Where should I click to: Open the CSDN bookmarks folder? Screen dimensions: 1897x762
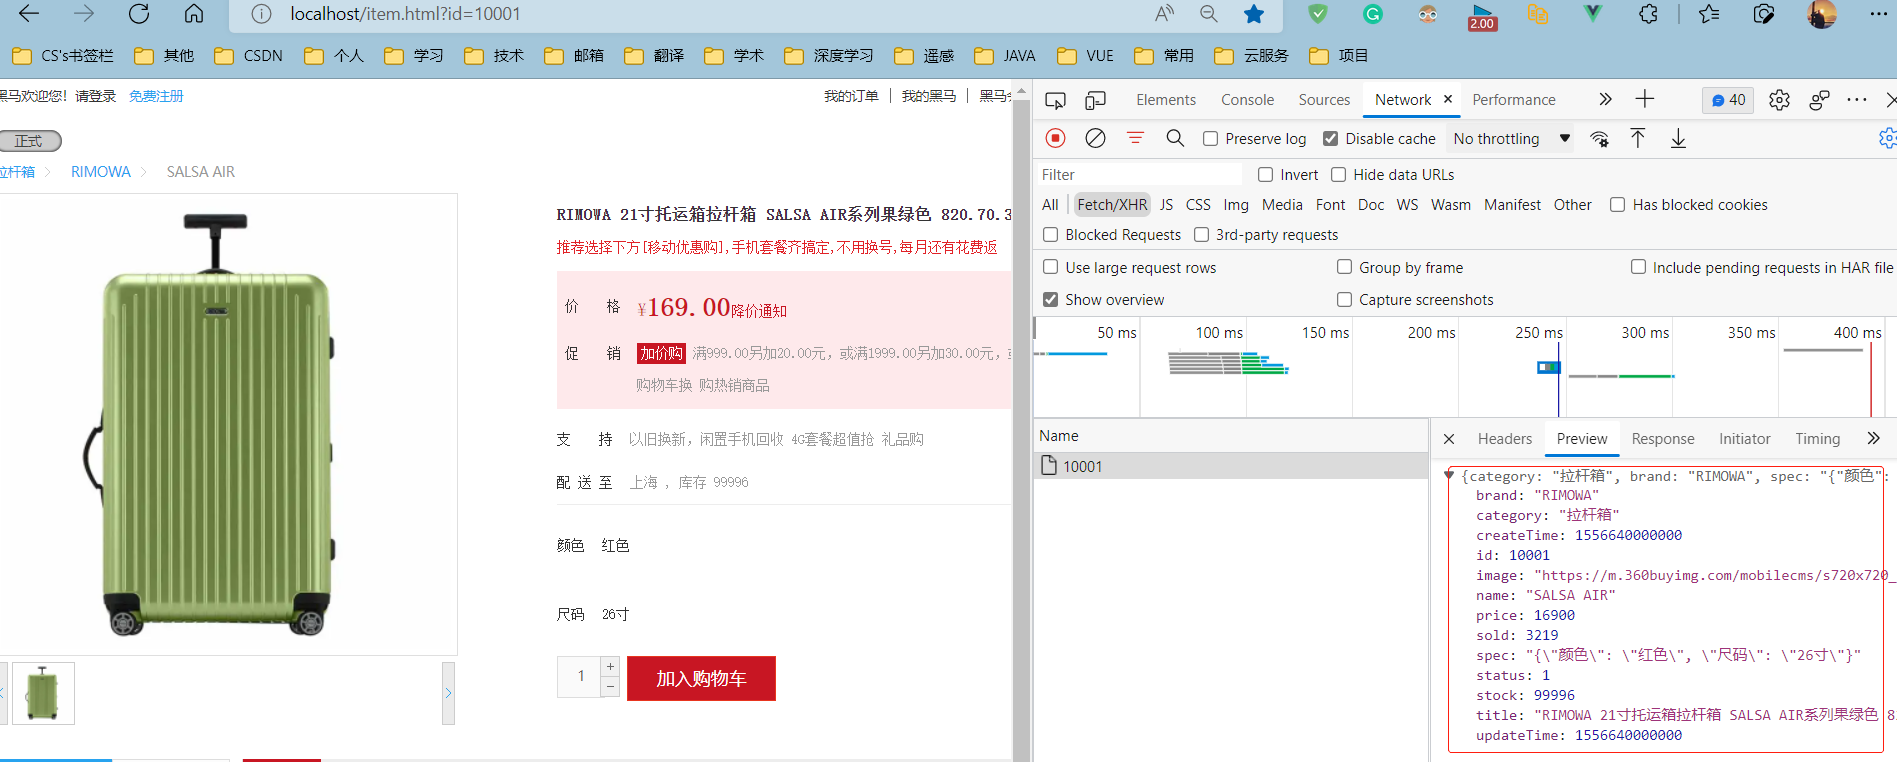(249, 56)
